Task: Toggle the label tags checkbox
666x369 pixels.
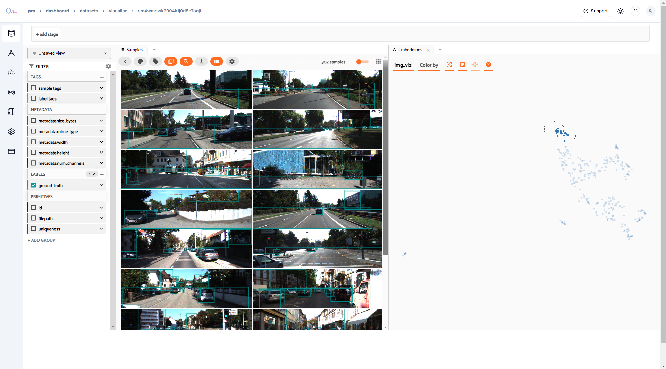Action: 34,99
